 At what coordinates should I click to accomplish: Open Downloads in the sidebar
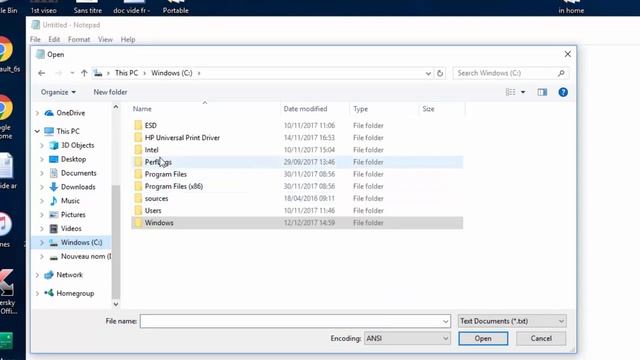78,187
